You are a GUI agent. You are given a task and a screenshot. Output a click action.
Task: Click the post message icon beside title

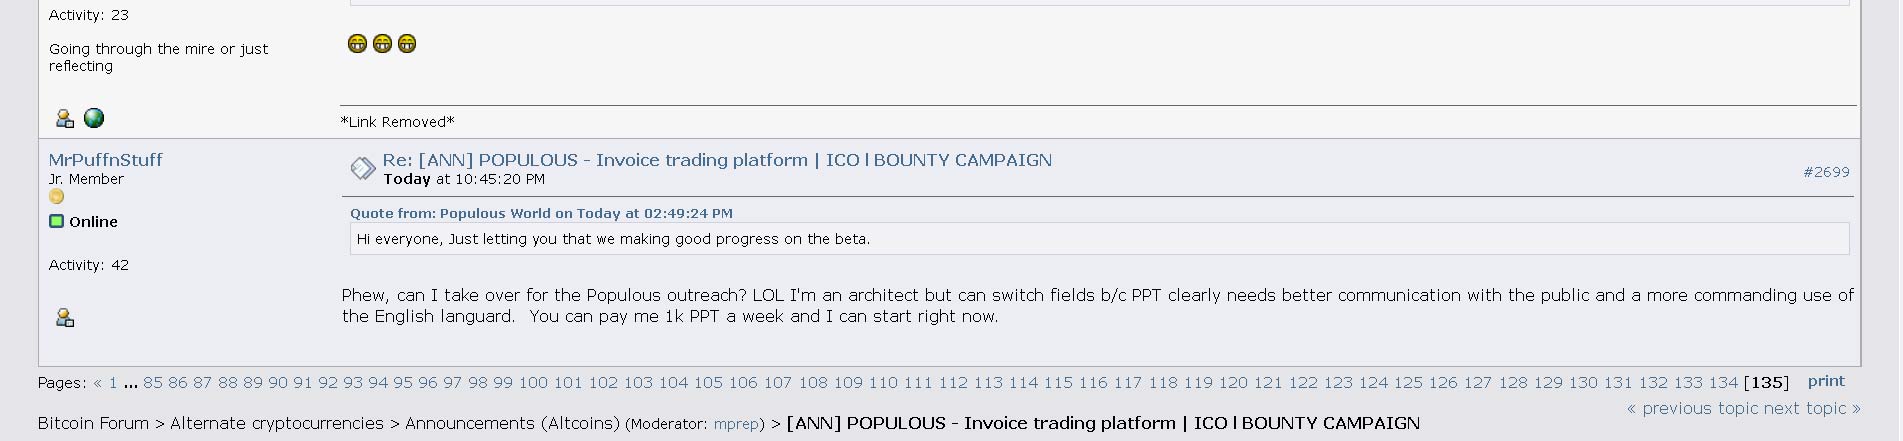(362, 169)
